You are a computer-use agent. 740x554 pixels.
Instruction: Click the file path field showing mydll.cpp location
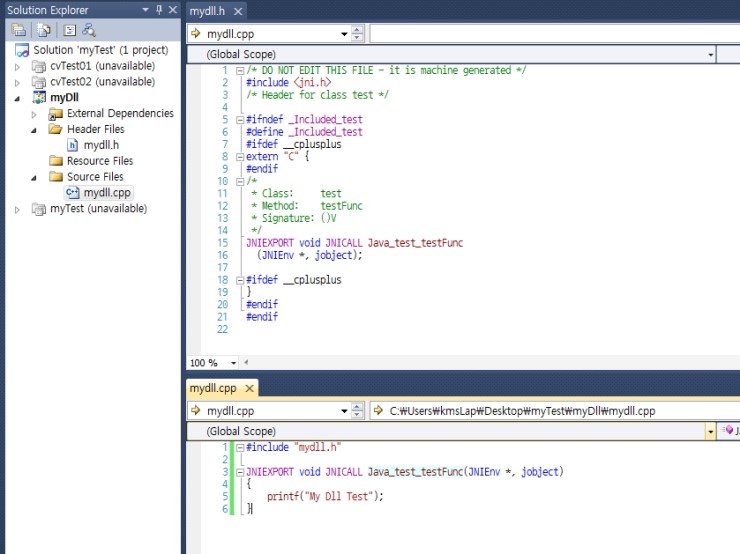555,411
